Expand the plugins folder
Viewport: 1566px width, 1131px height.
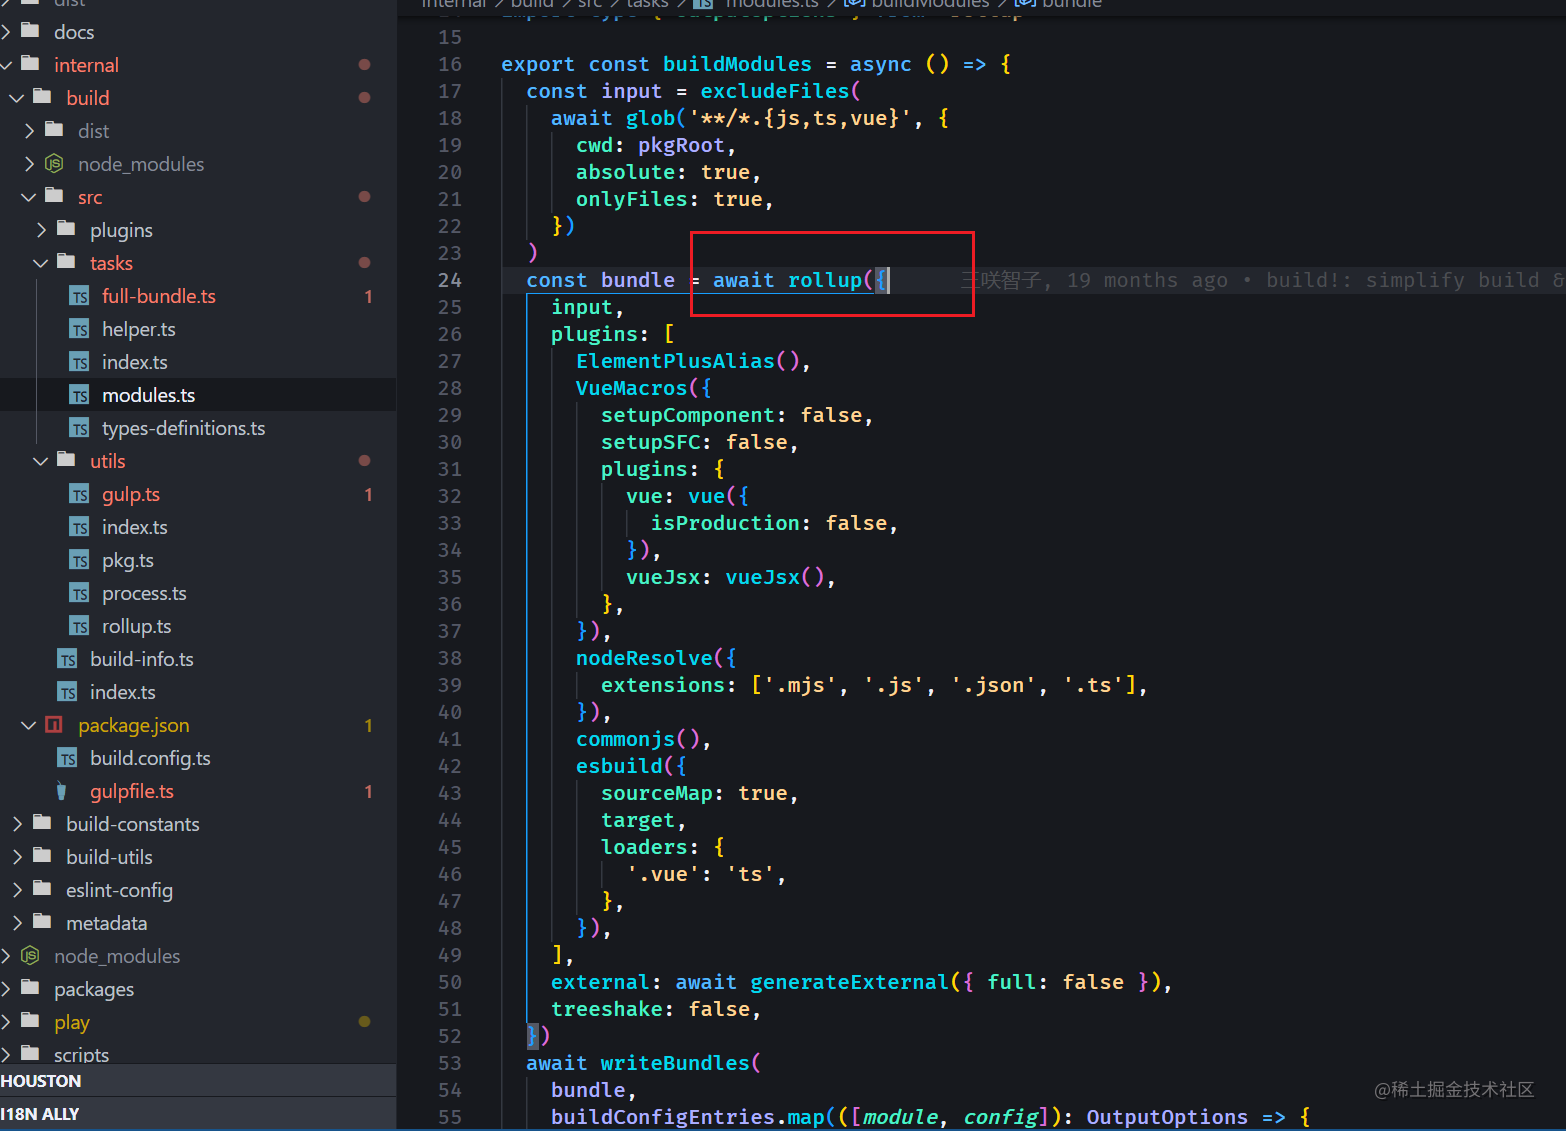coord(41,230)
